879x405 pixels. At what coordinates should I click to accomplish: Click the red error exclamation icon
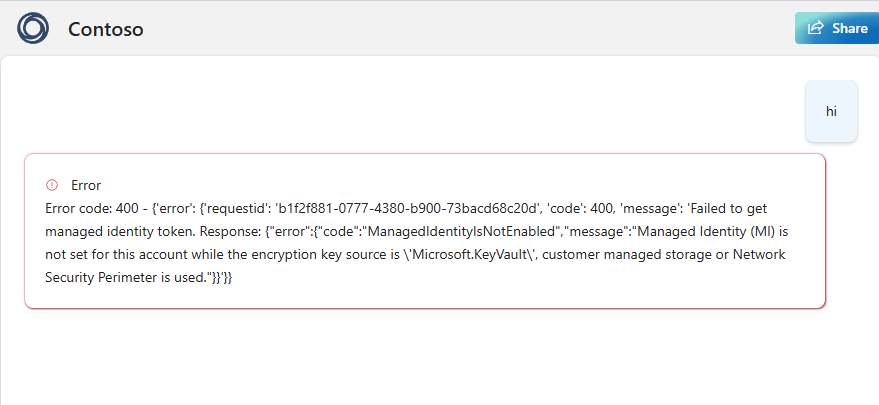pyautogui.click(x=52, y=185)
